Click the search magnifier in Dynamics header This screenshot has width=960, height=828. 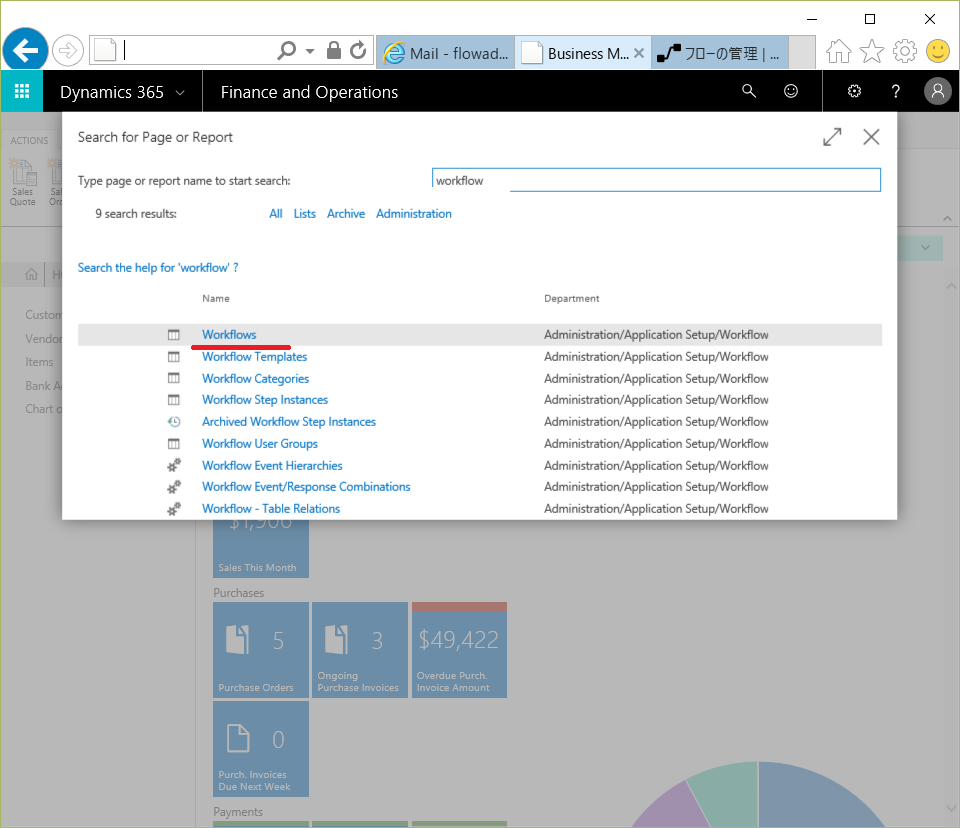749,91
